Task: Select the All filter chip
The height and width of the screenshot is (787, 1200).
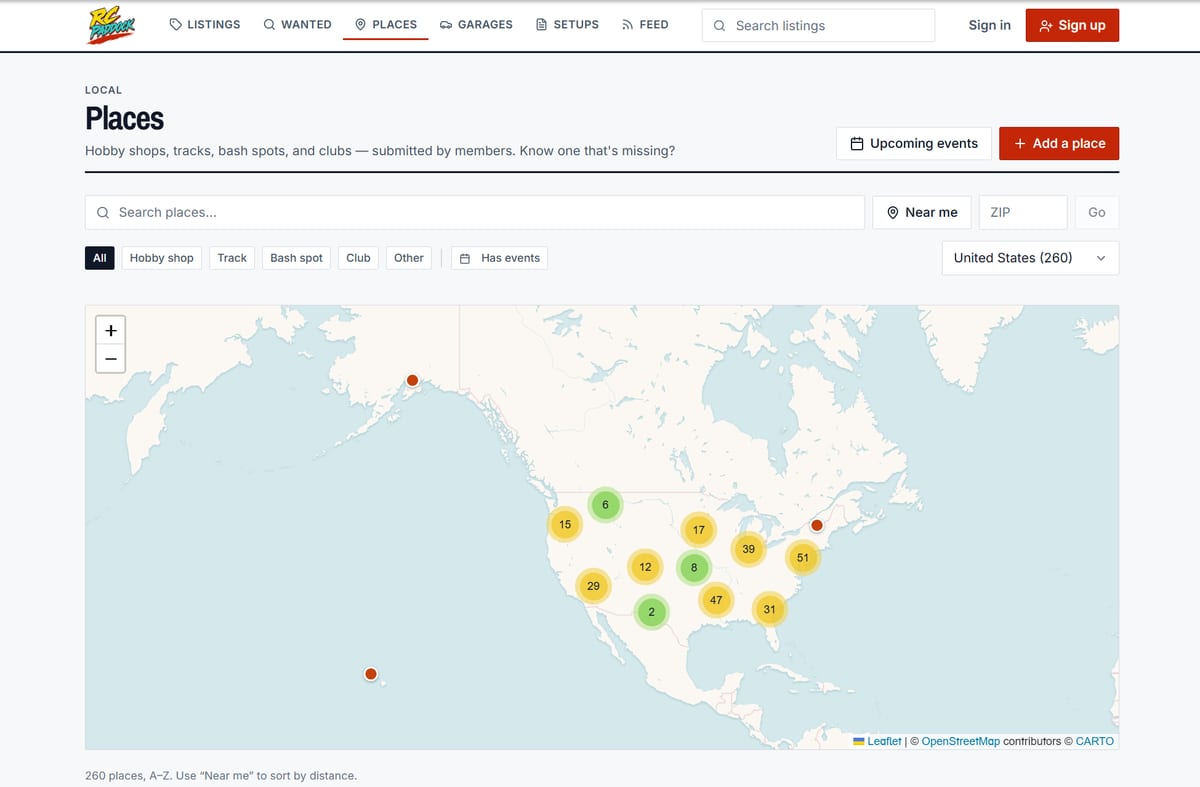Action: tap(100, 258)
